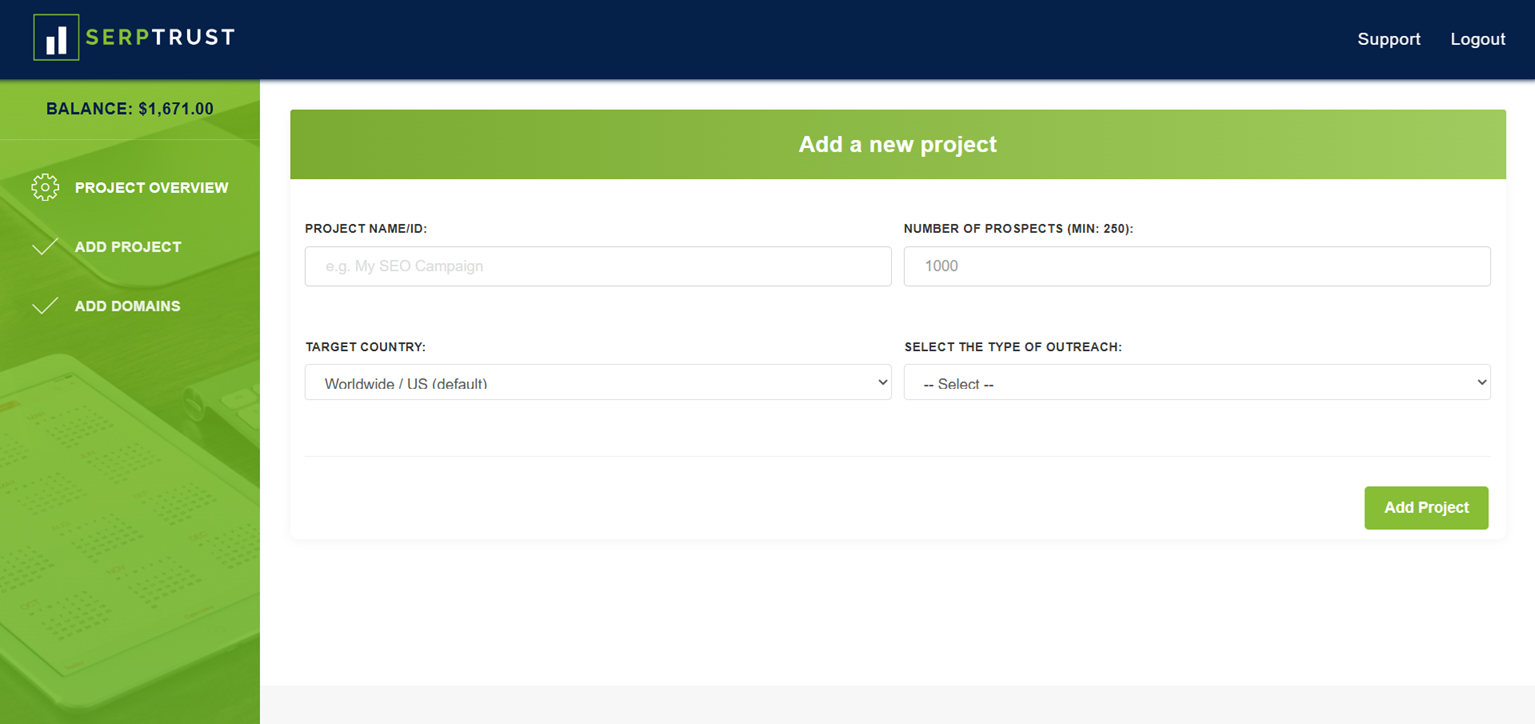Select Add Project in the sidebar menu
The width and height of the screenshot is (1535, 724).
(128, 246)
